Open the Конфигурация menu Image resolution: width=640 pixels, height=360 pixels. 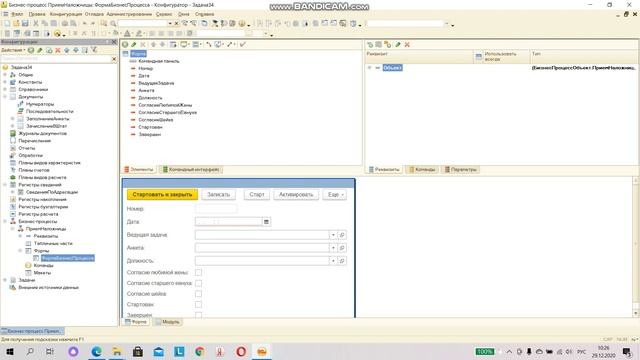(x=66, y=14)
